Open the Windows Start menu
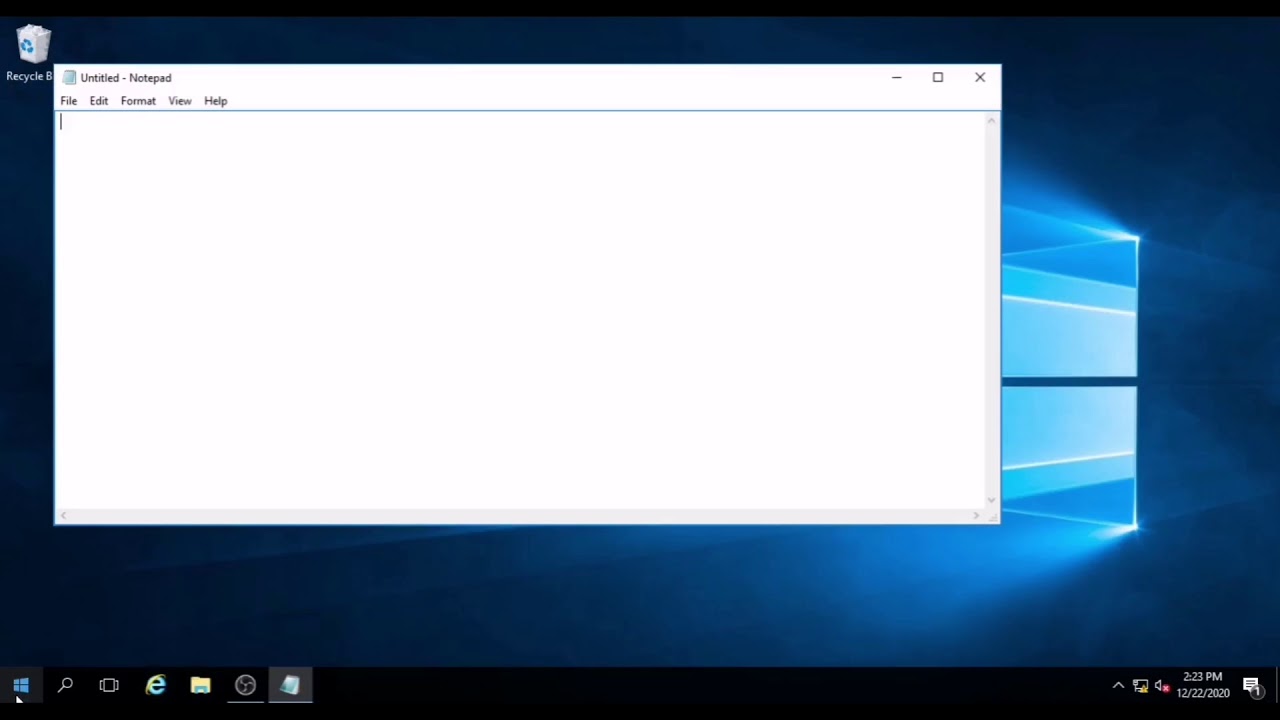Image resolution: width=1280 pixels, height=720 pixels. [21, 685]
